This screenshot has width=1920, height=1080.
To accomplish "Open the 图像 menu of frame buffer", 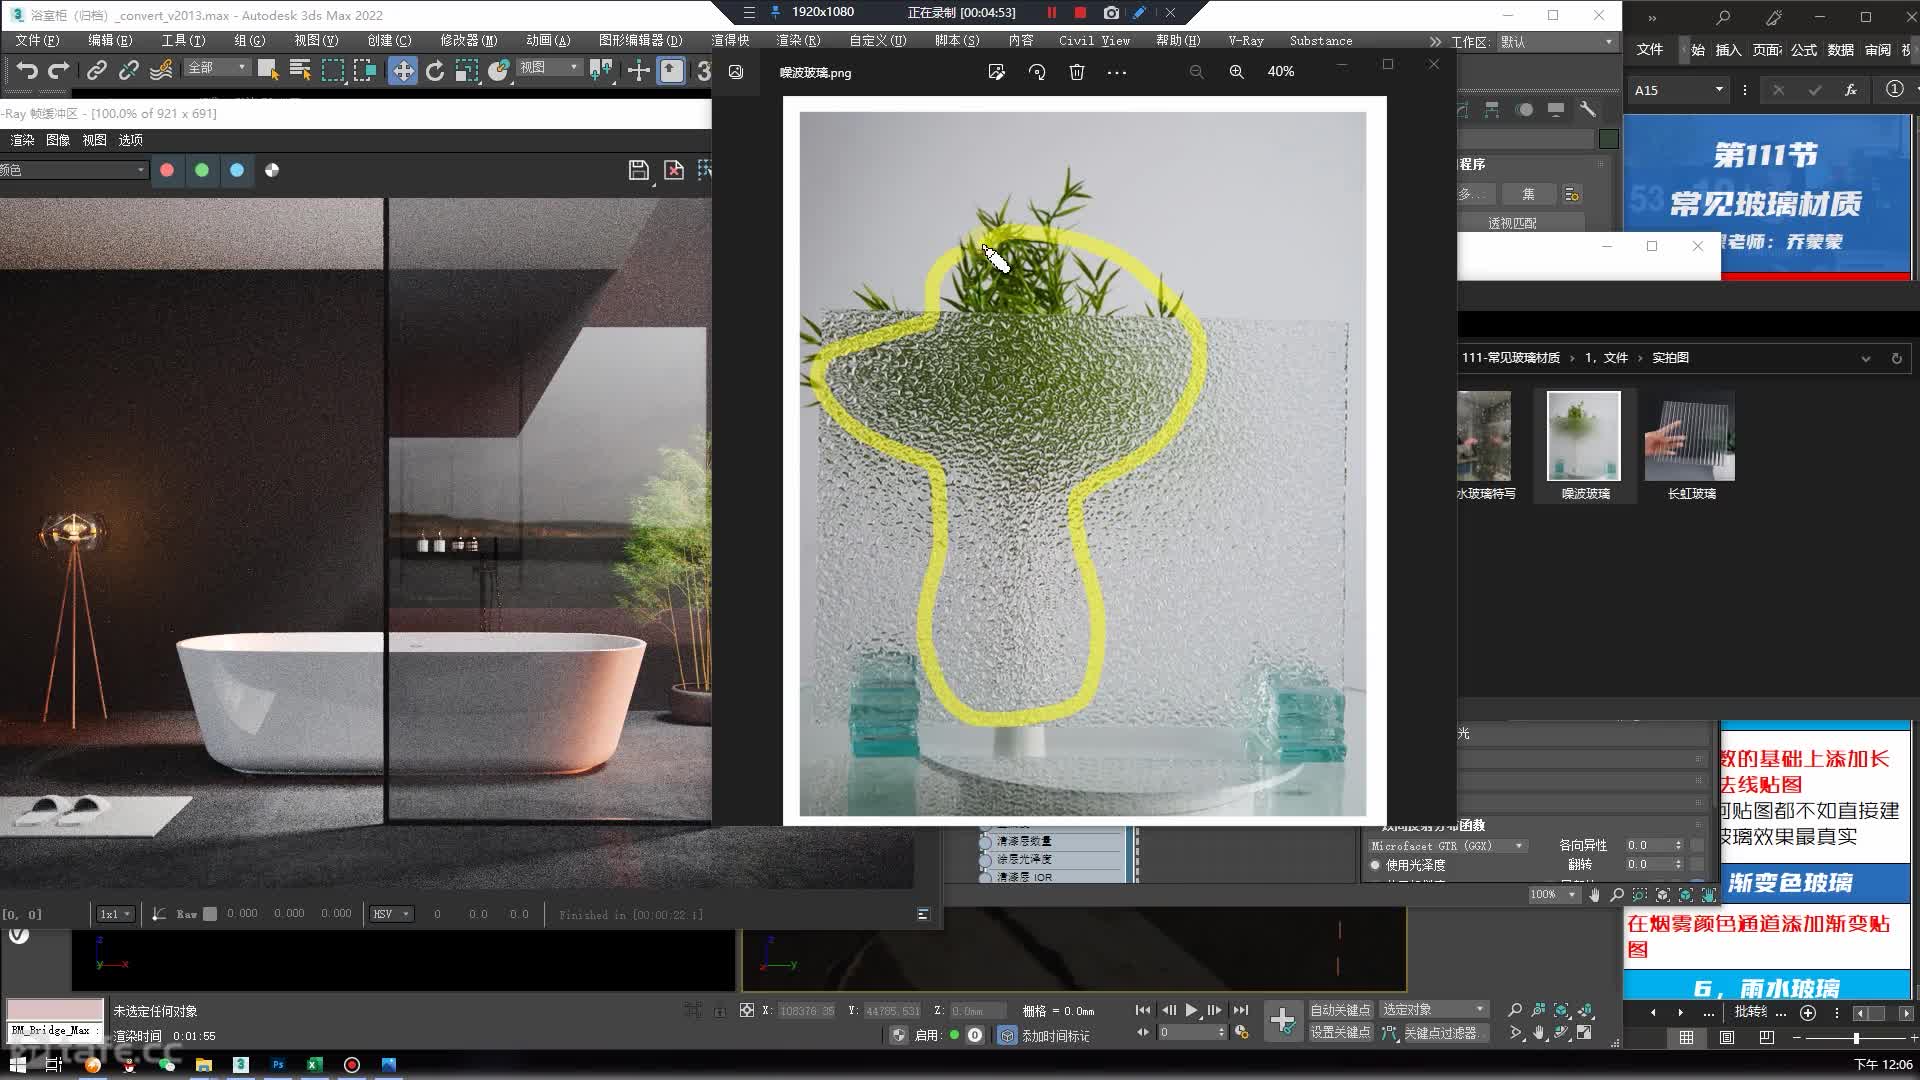I will click(58, 140).
